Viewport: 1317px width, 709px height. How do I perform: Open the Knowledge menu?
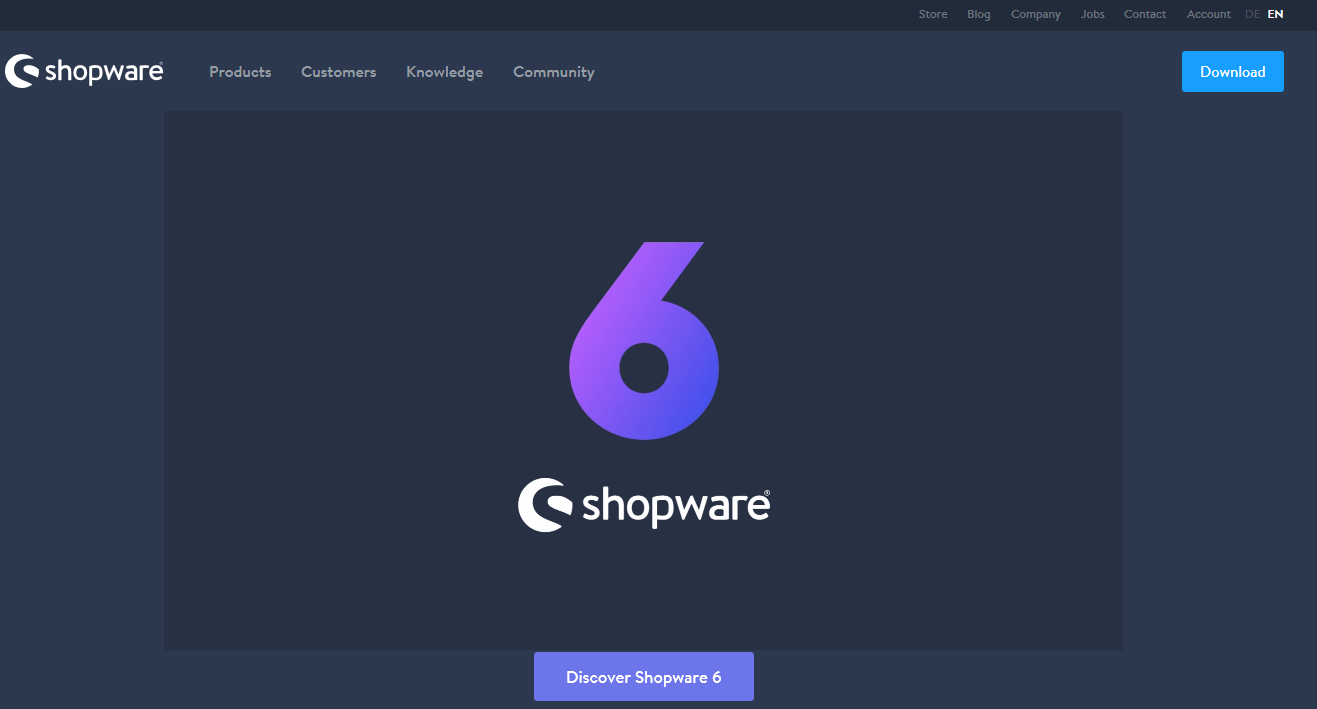pyautogui.click(x=445, y=72)
